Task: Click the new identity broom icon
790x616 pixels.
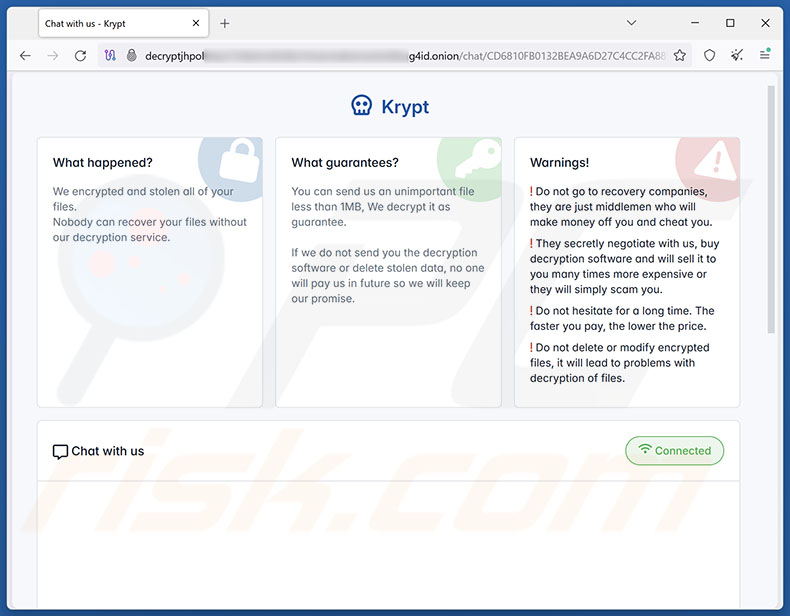Action: [x=737, y=55]
